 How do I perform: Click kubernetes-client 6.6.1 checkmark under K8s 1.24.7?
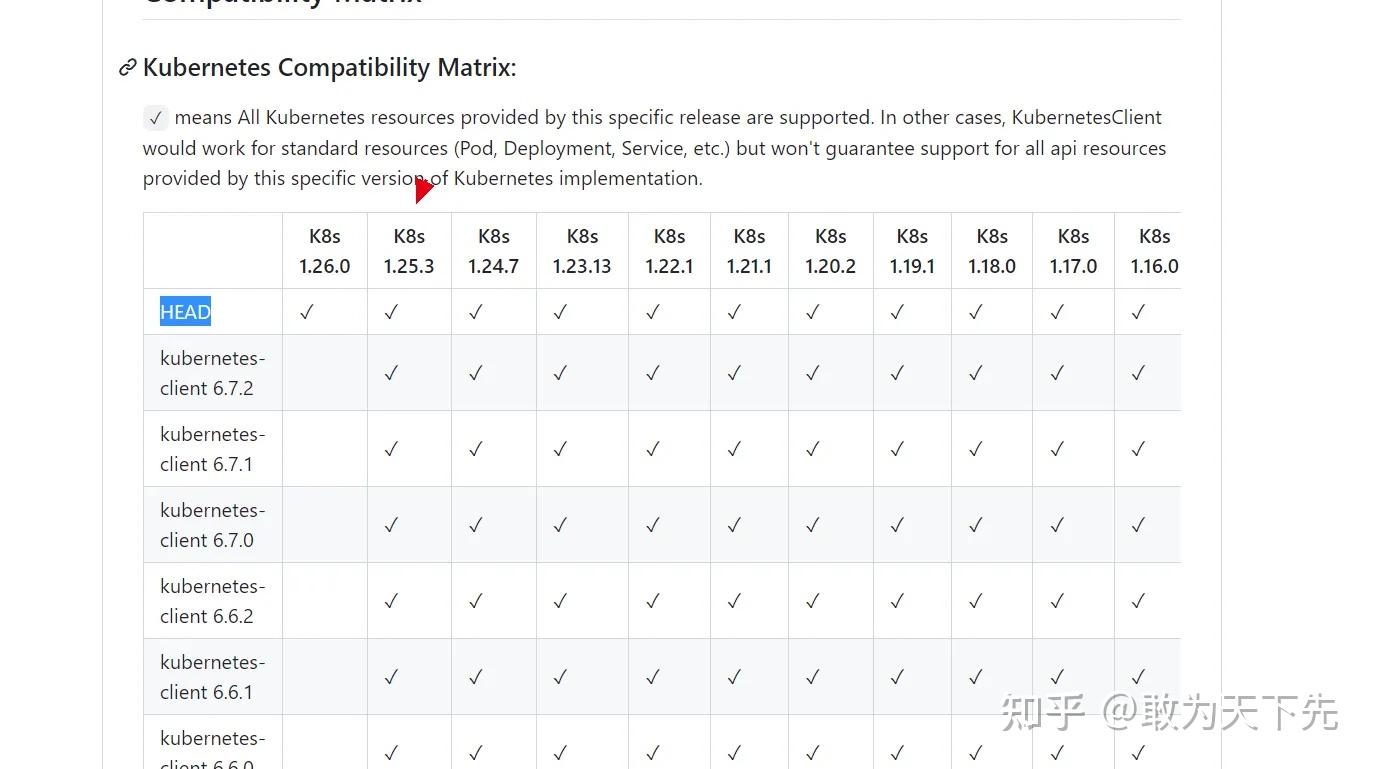(476, 677)
